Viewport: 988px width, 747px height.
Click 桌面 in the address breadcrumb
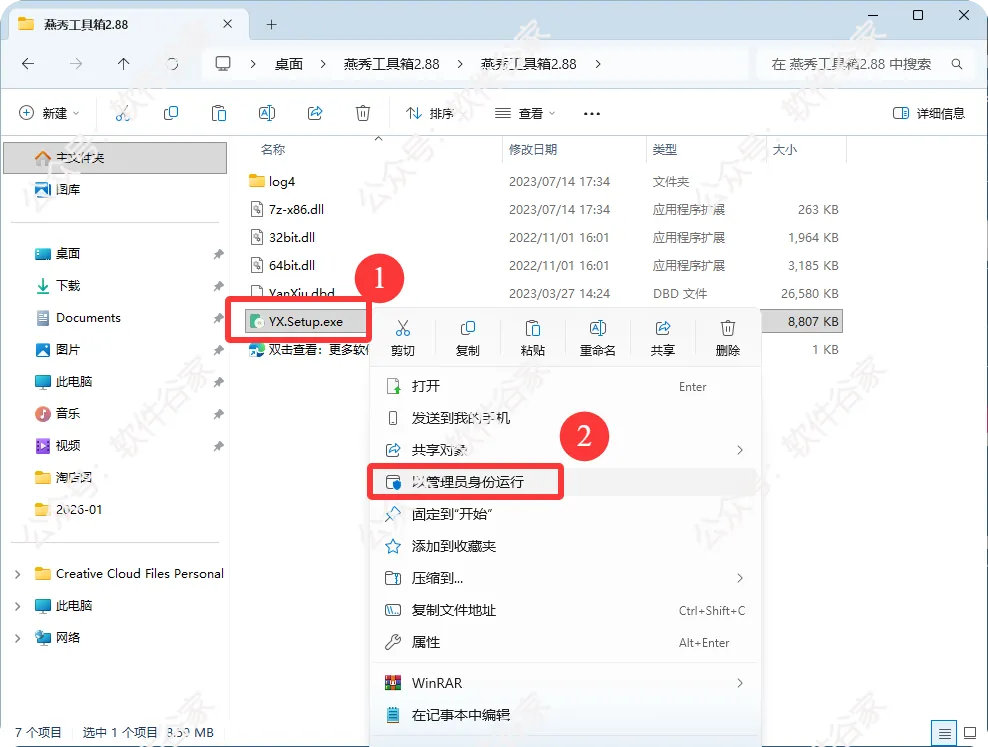point(289,64)
